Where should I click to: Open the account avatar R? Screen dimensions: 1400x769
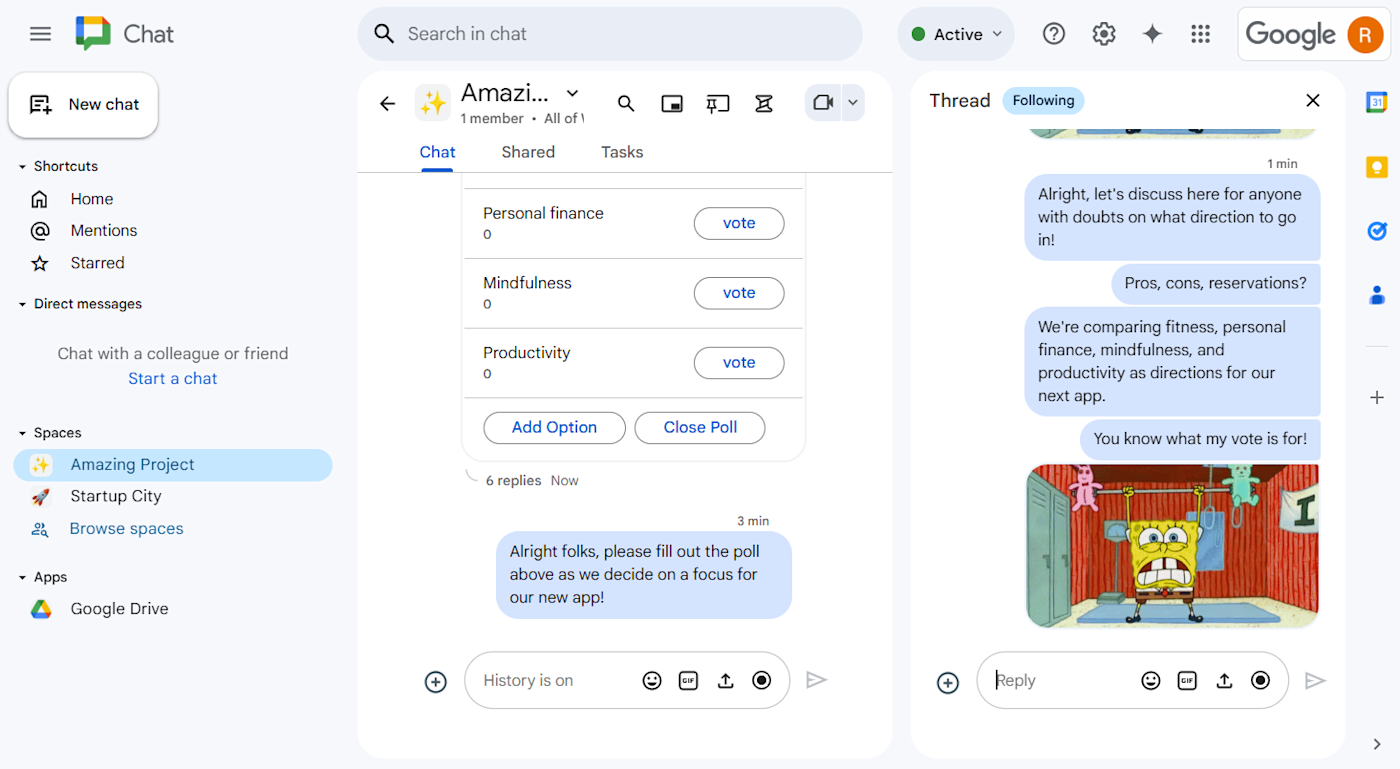coord(1365,35)
